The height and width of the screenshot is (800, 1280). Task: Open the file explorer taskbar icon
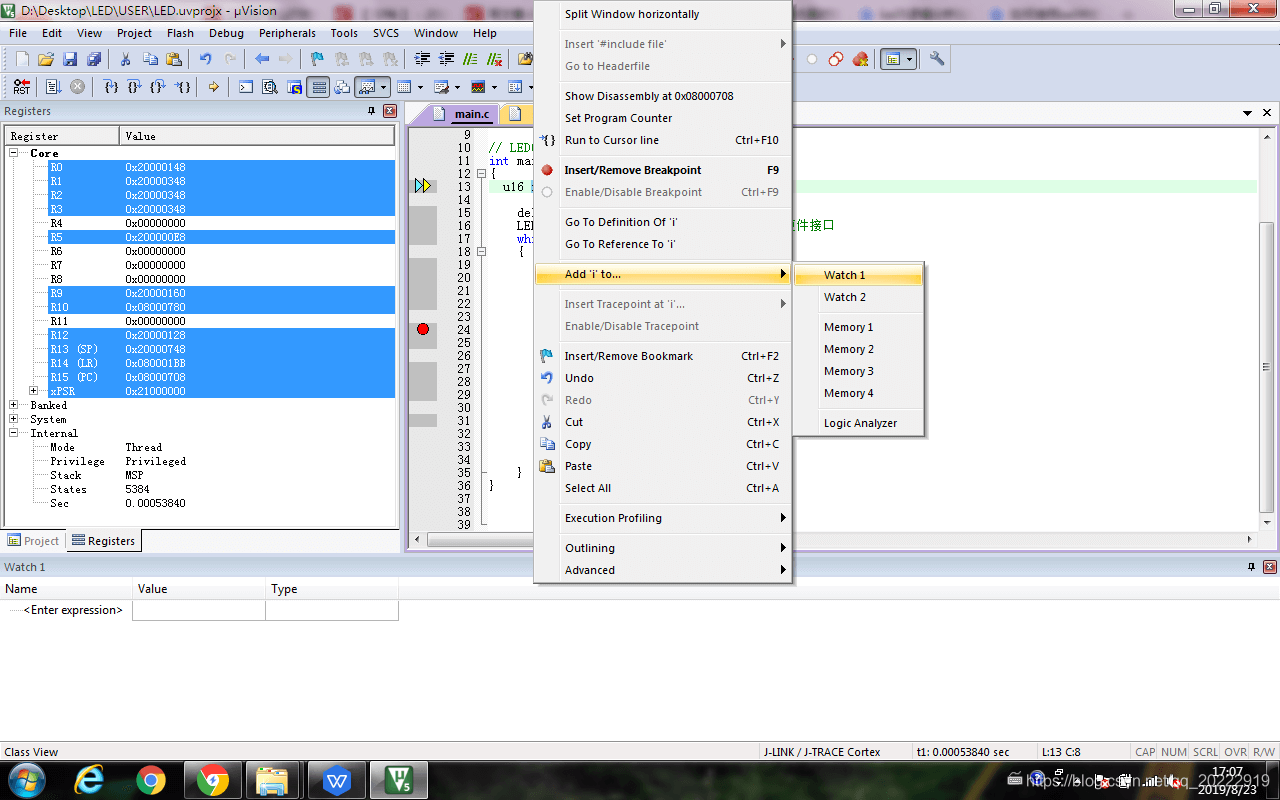pyautogui.click(x=272, y=779)
